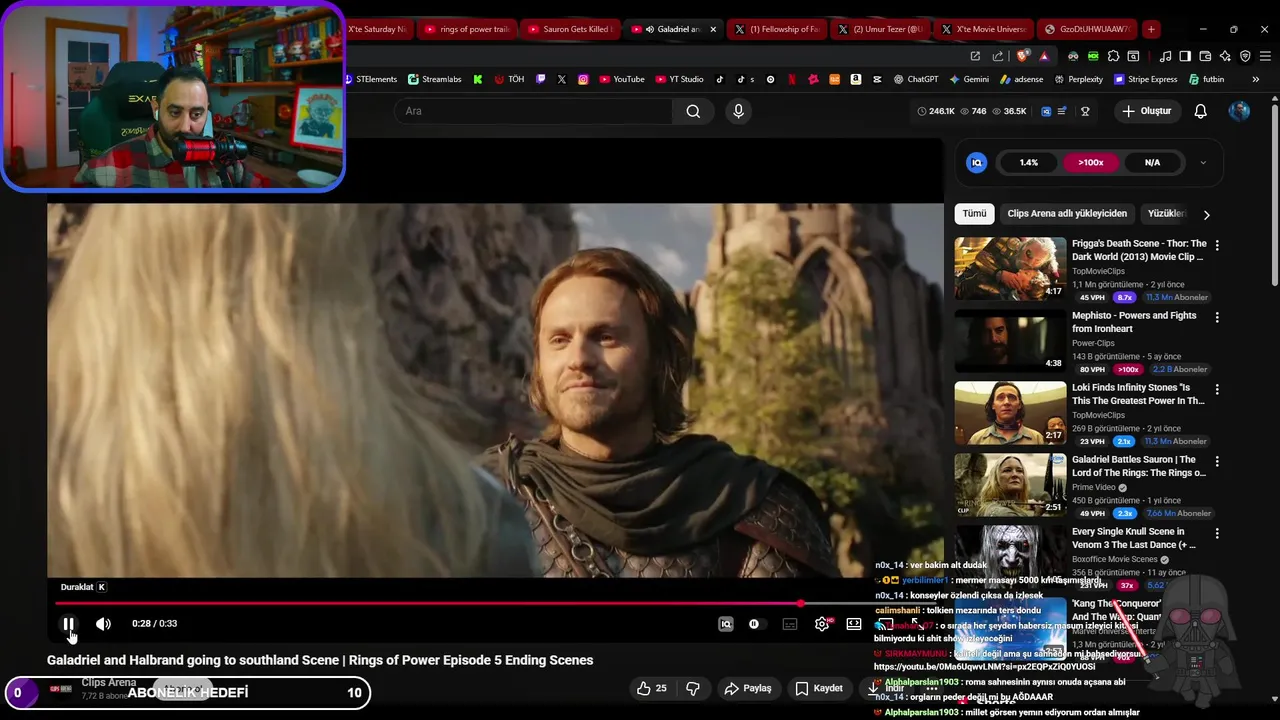The height and width of the screenshot is (720, 1280).
Task: Toggle the browser sidebar panel icon
Action: [x=1185, y=56]
